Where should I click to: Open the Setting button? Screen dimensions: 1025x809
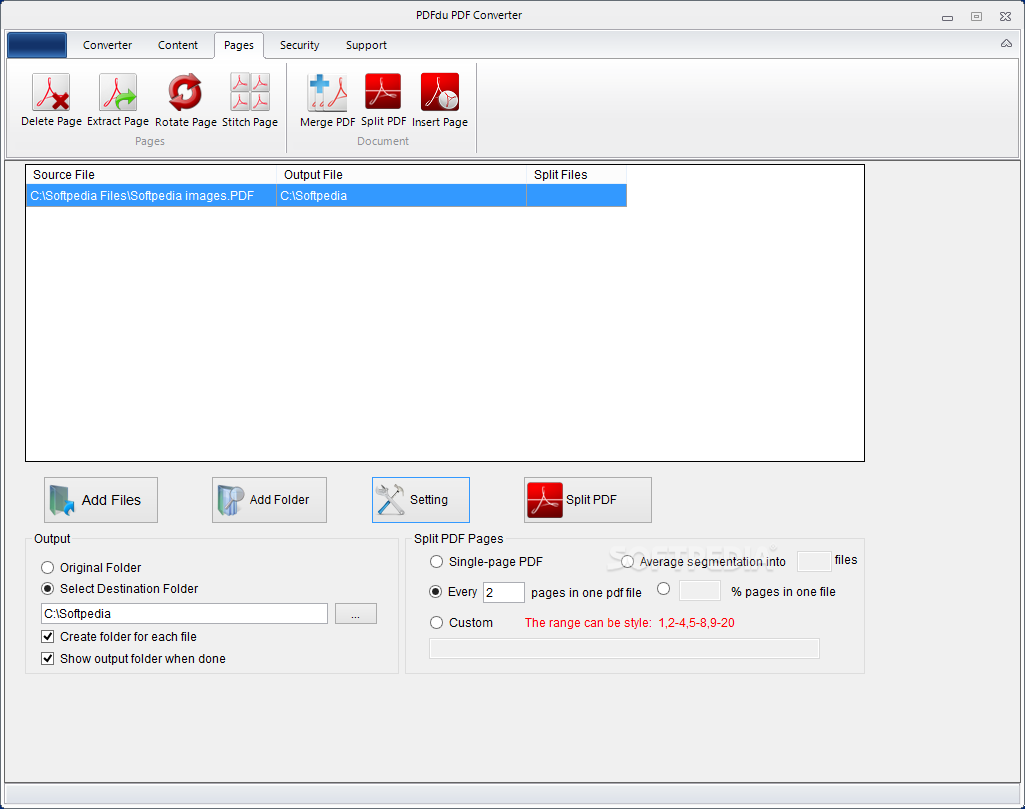coord(421,500)
